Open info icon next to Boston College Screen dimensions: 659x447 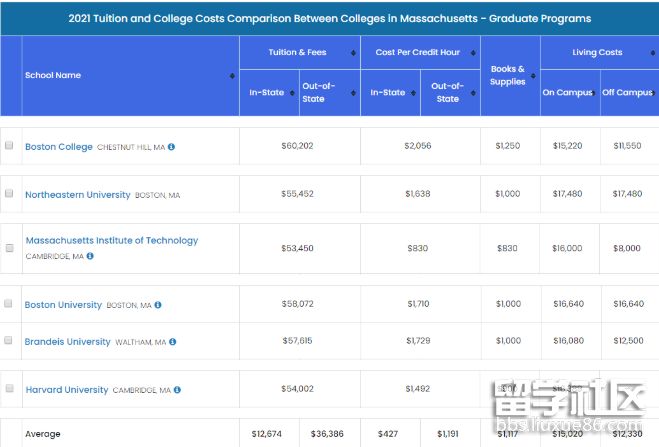click(x=171, y=147)
